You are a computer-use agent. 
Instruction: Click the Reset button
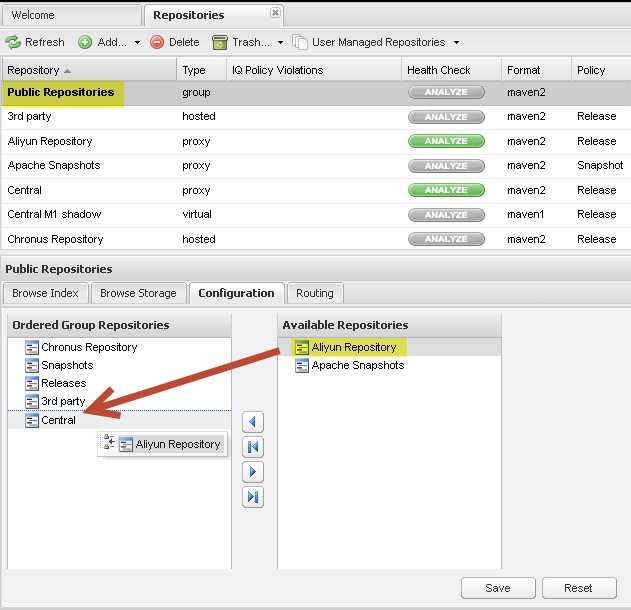(x=579, y=588)
